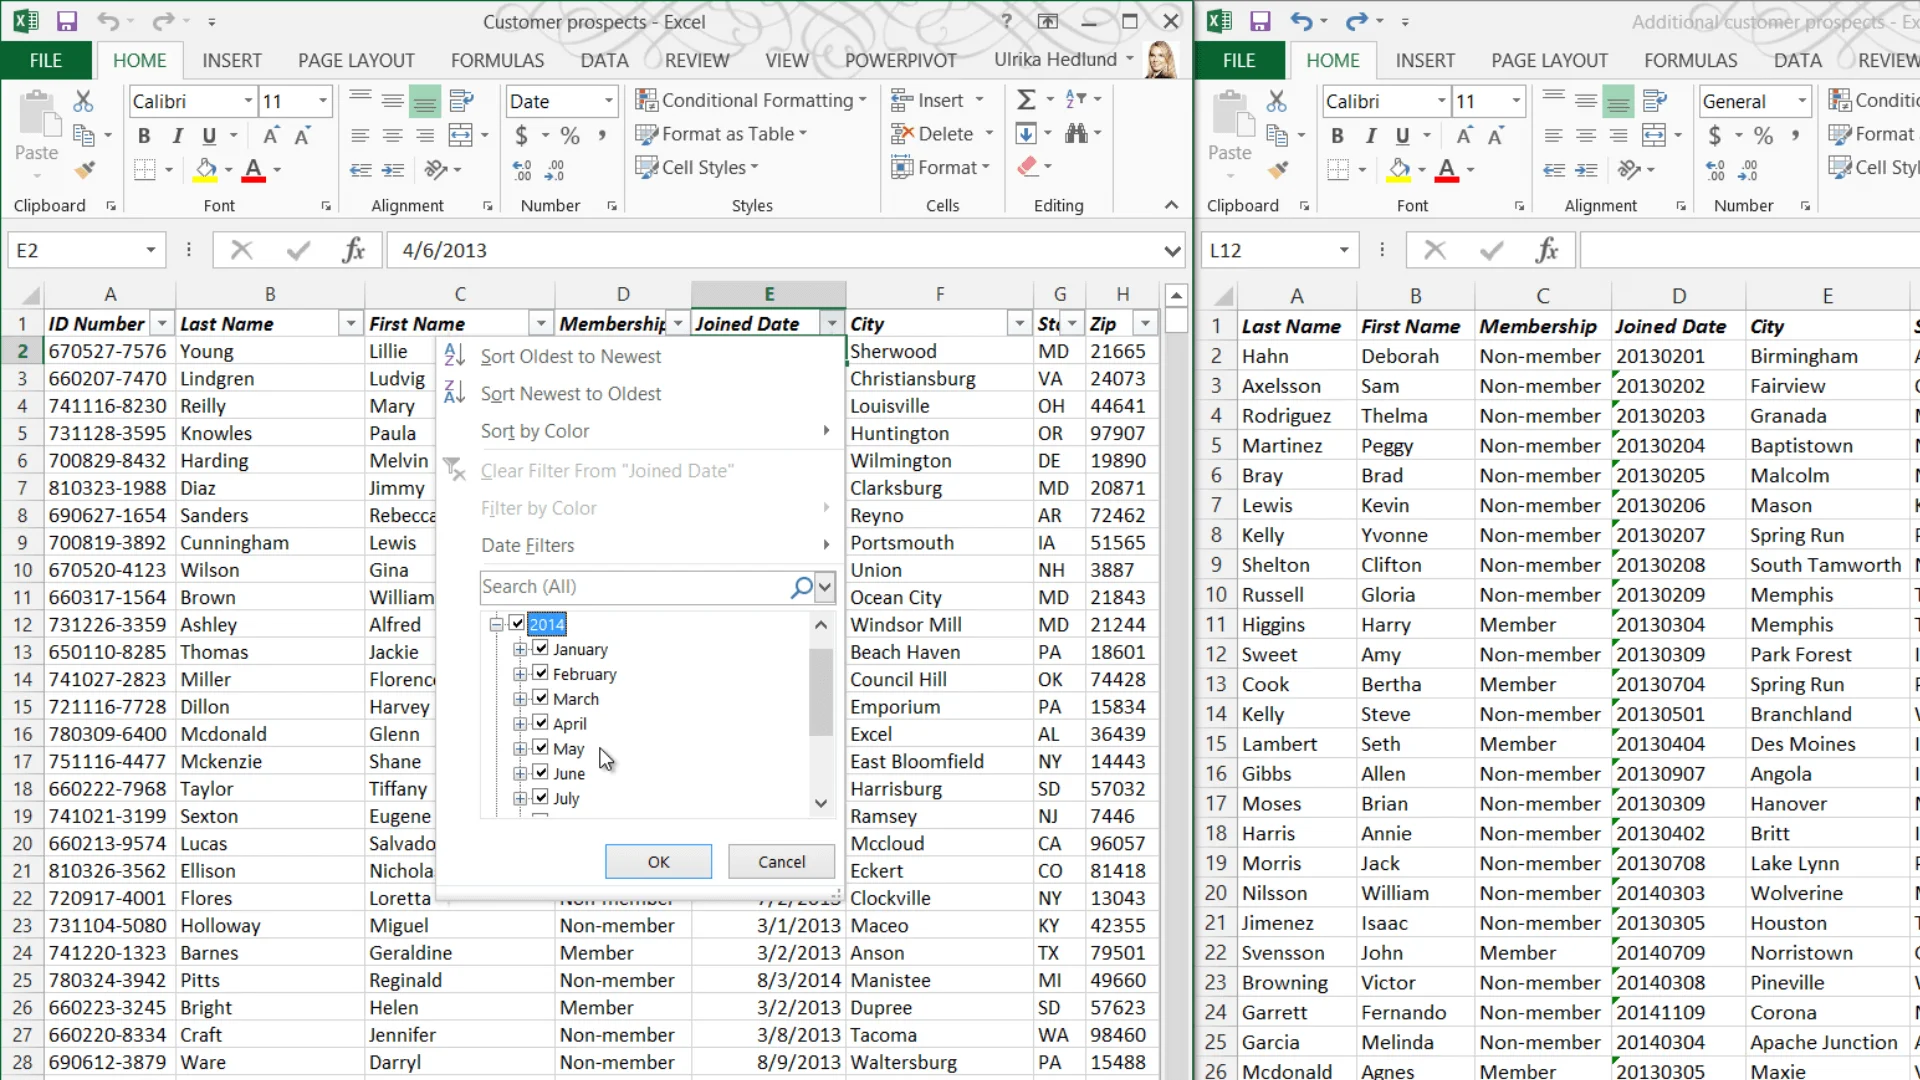Image resolution: width=1920 pixels, height=1080 pixels.
Task: Click OK in the filter dialog
Action: pyautogui.click(x=658, y=862)
